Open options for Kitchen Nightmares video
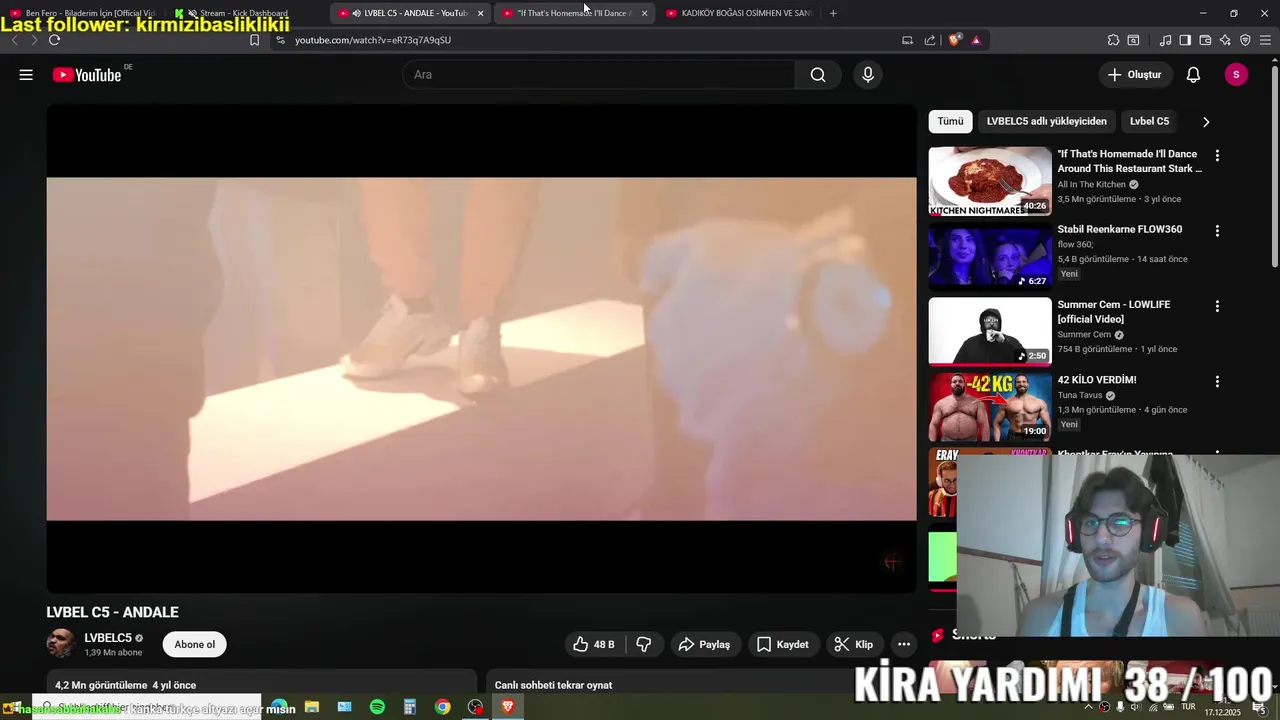The height and width of the screenshot is (720, 1280). pos(1217,156)
